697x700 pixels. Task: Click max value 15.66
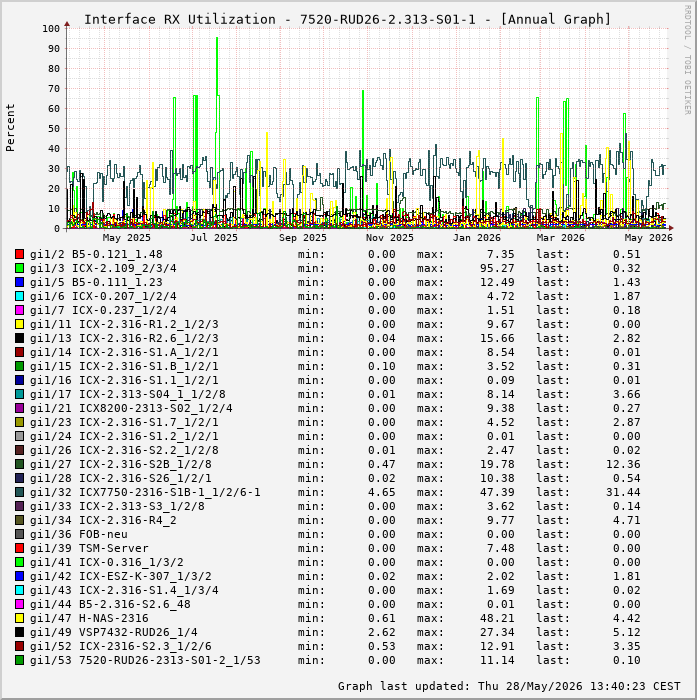pos(497,338)
